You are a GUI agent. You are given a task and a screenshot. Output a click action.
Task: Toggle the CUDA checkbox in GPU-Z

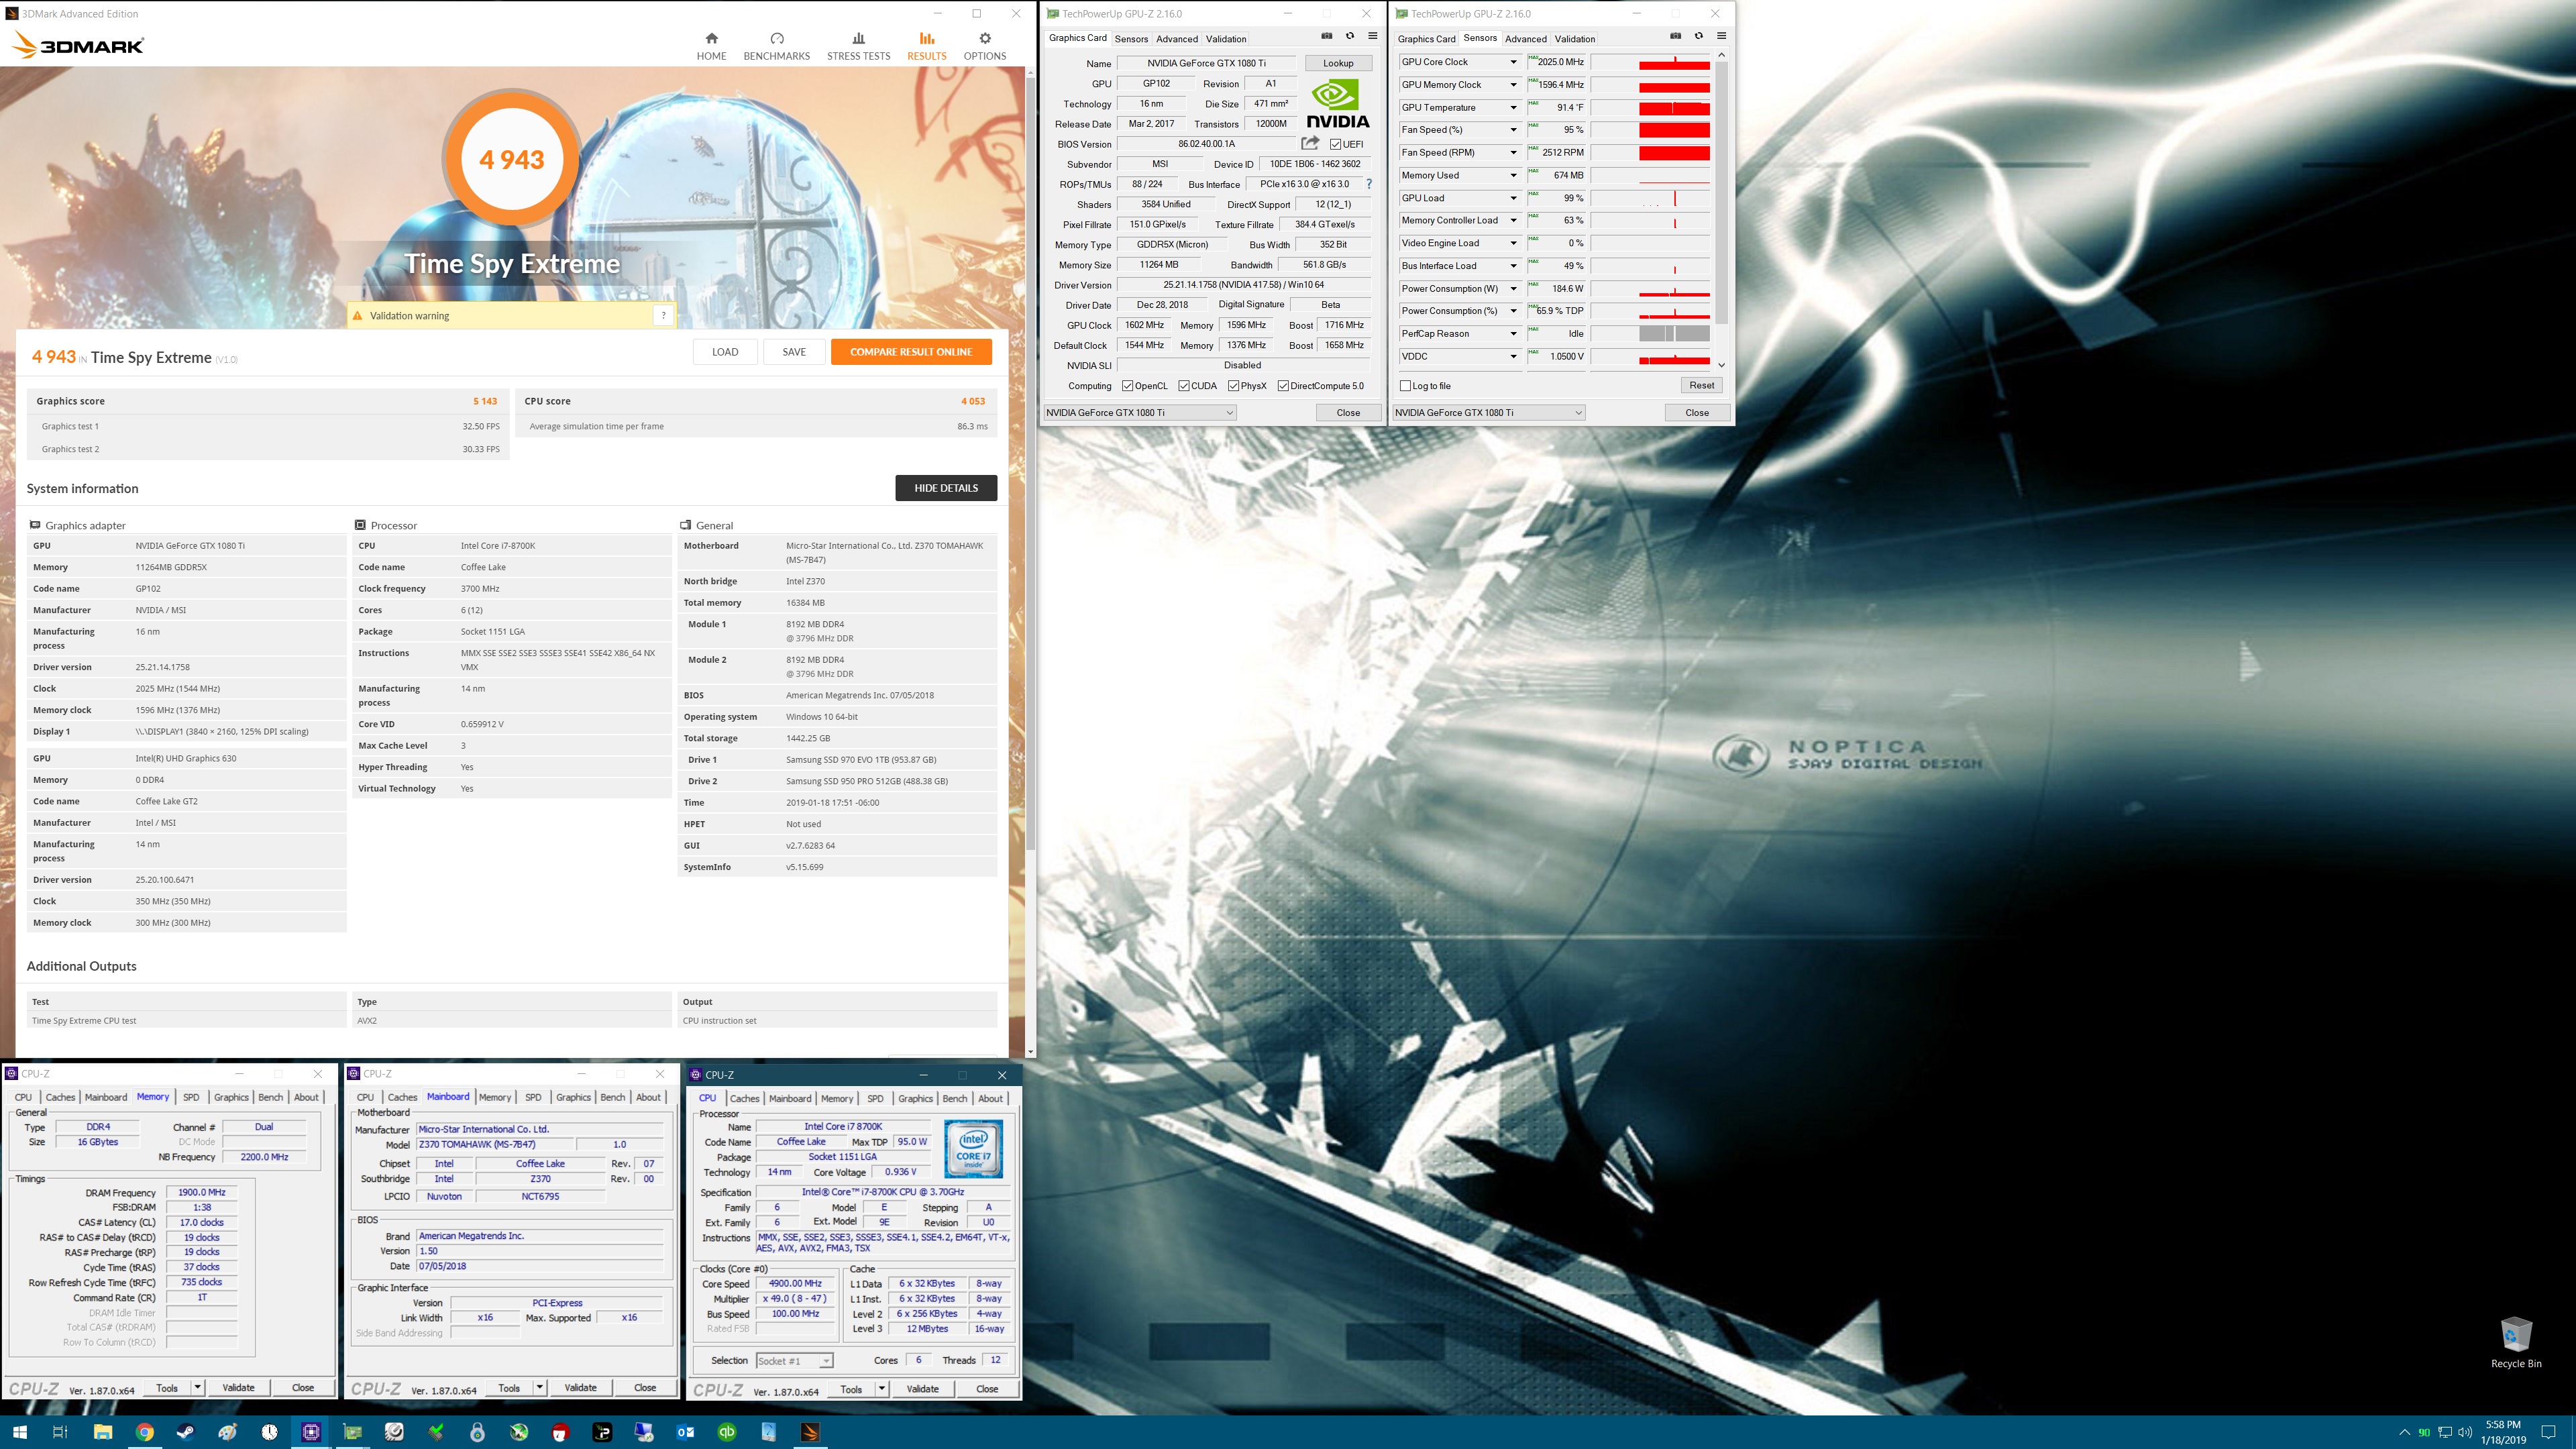pyautogui.click(x=1184, y=386)
